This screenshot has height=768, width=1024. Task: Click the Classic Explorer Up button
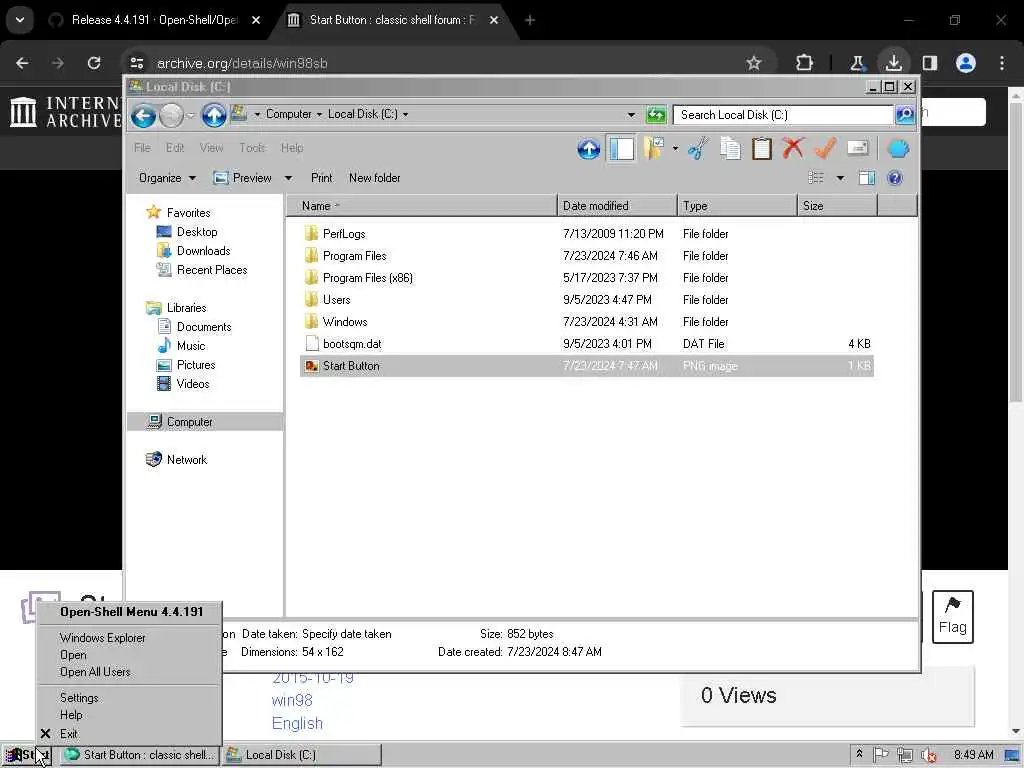(588, 149)
